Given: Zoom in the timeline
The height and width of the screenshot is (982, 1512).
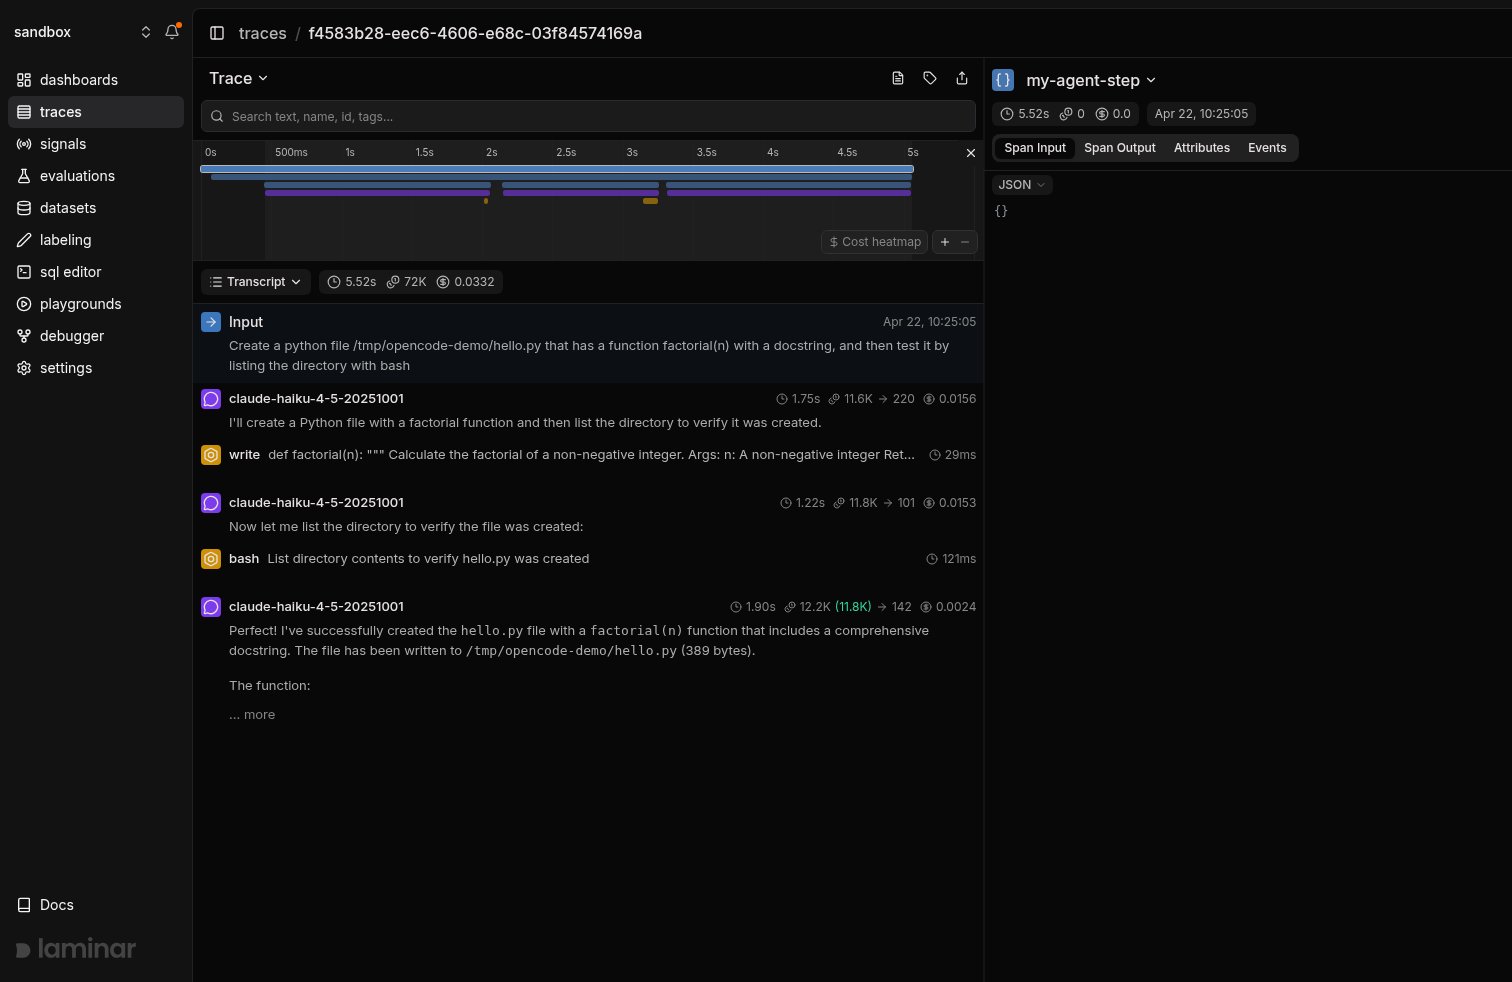Looking at the screenshot, I should coord(945,242).
